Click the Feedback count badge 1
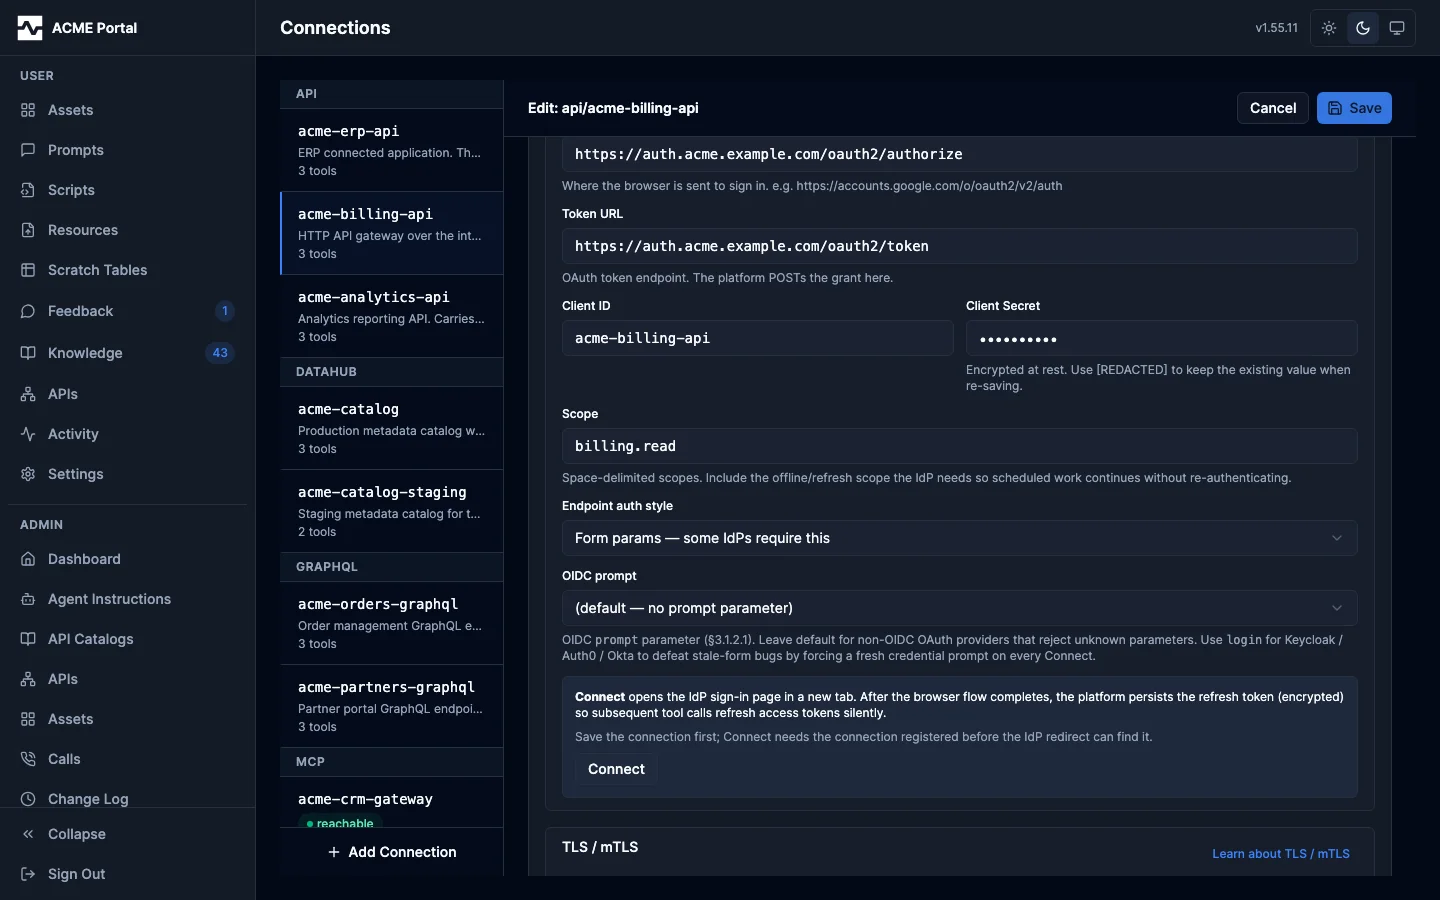The height and width of the screenshot is (900, 1440). pyautogui.click(x=225, y=311)
